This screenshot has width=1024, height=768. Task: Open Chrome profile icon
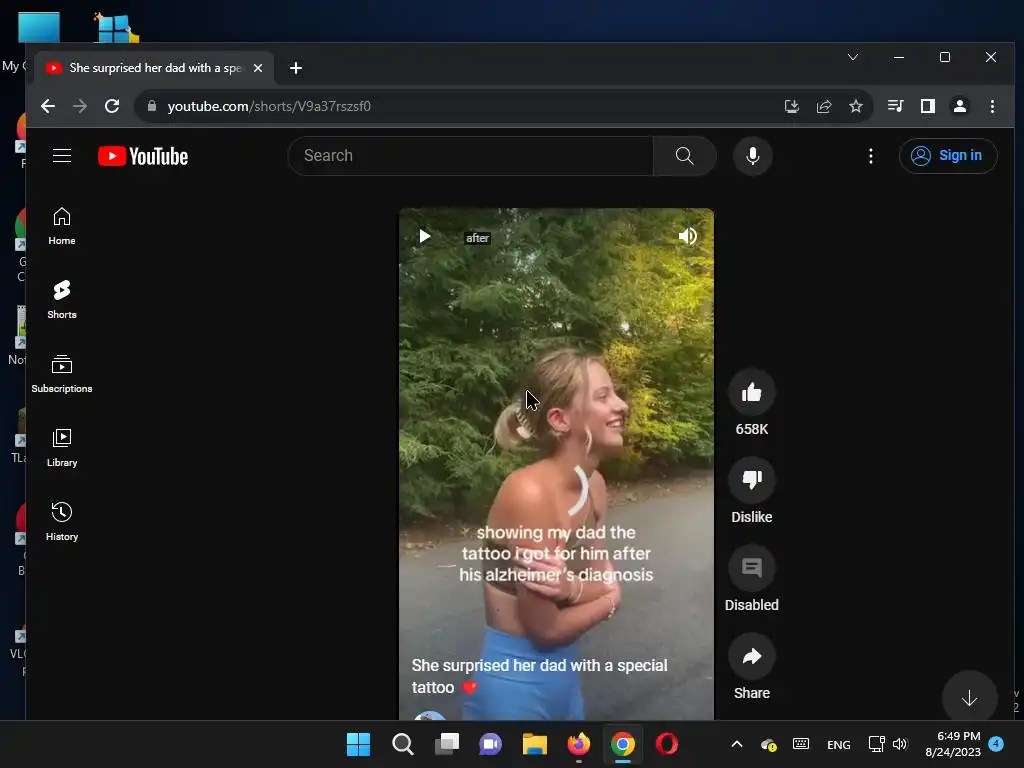[959, 106]
